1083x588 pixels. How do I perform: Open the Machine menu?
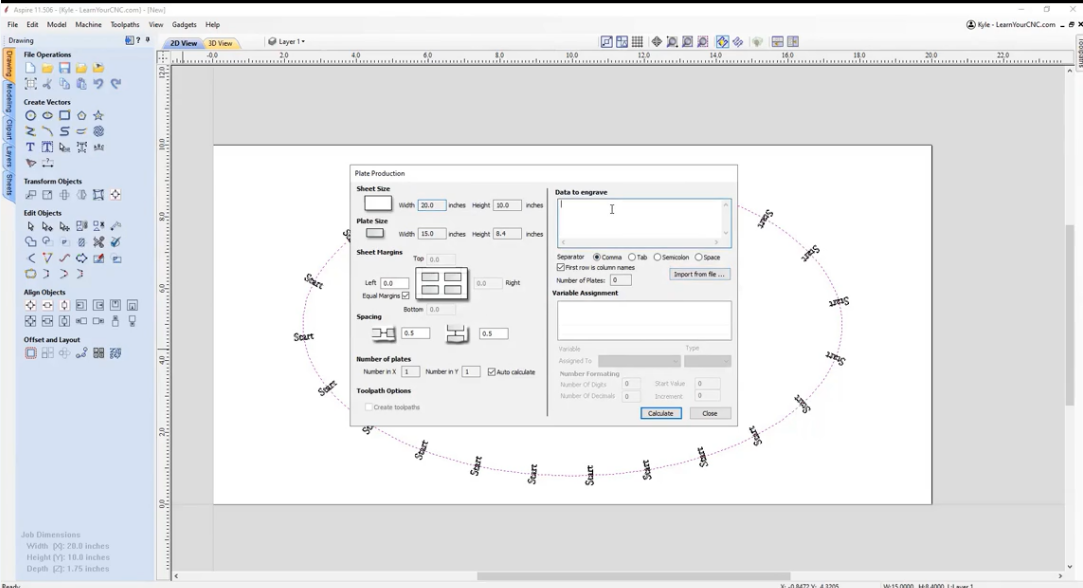pos(88,24)
